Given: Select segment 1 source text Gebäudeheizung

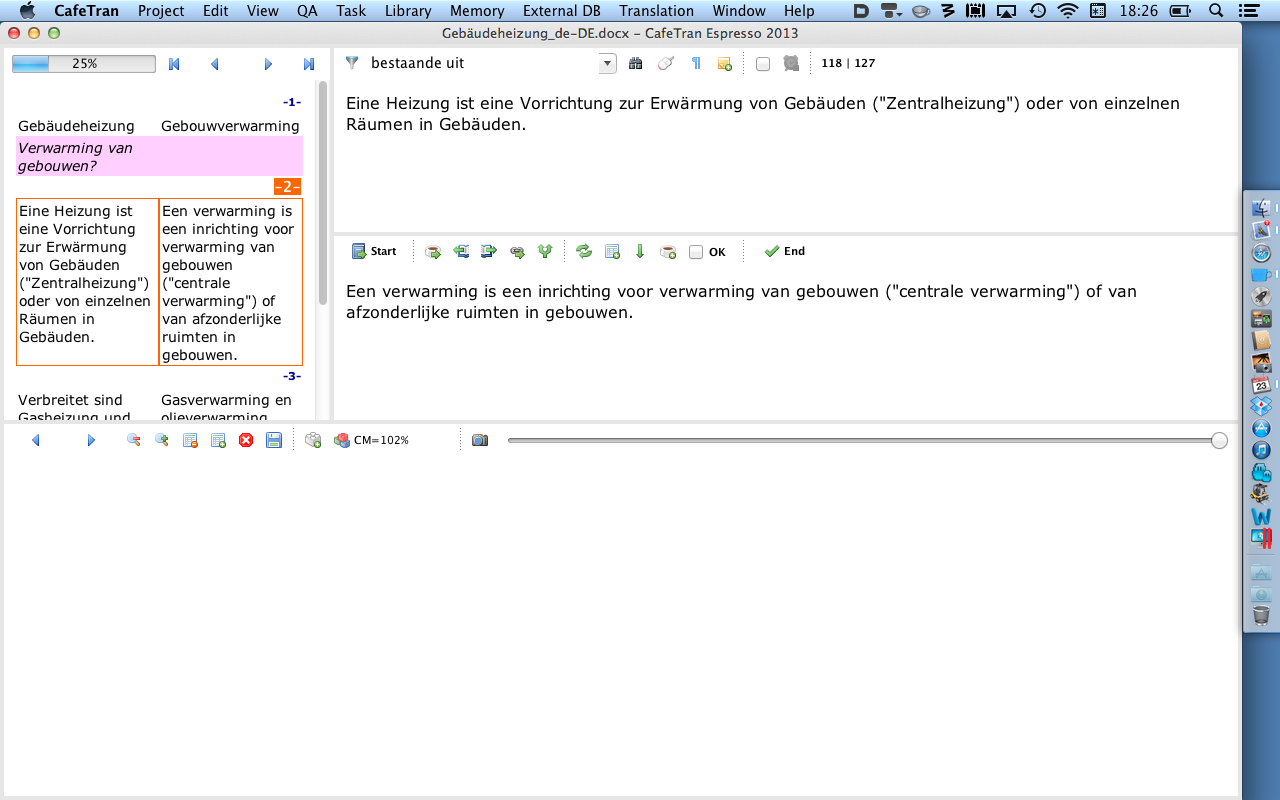Looking at the screenshot, I should [x=76, y=126].
